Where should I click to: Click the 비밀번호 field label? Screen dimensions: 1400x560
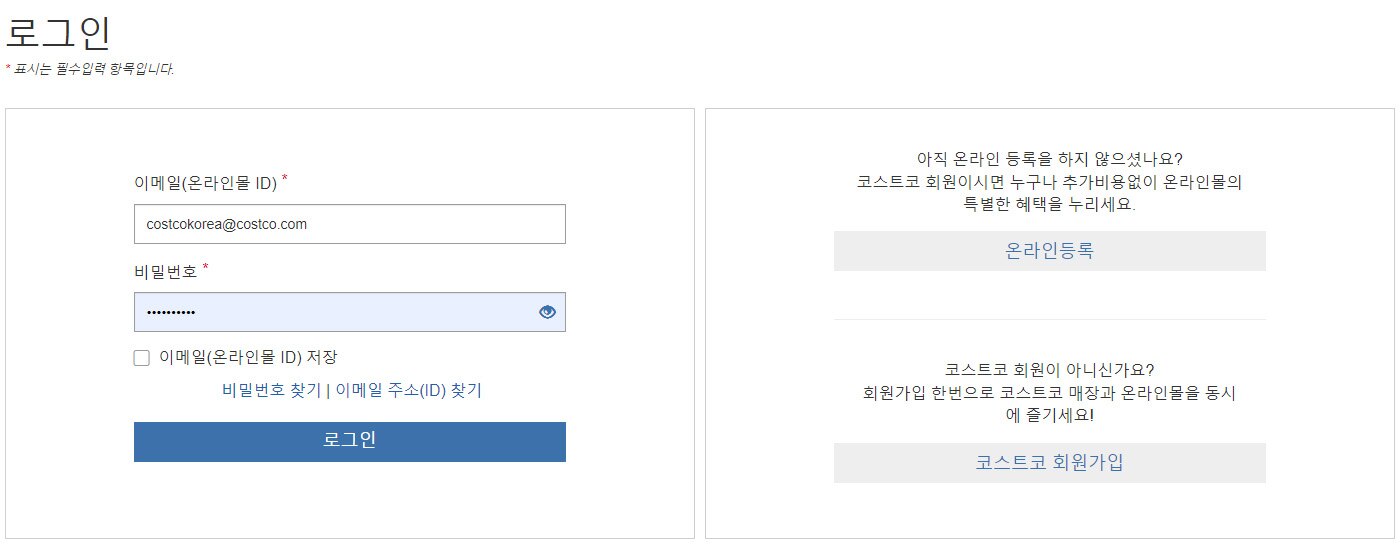166,271
